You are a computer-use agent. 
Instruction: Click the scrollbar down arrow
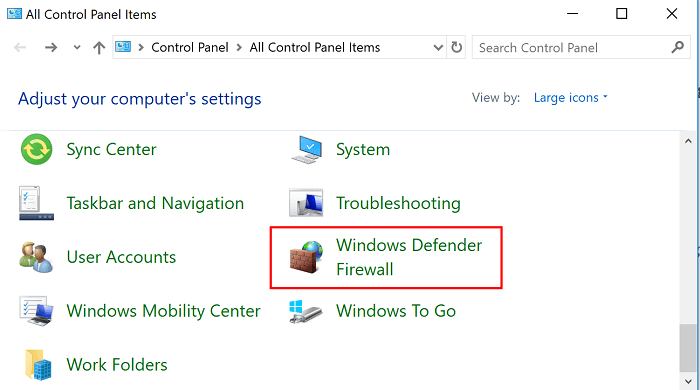tap(688, 382)
